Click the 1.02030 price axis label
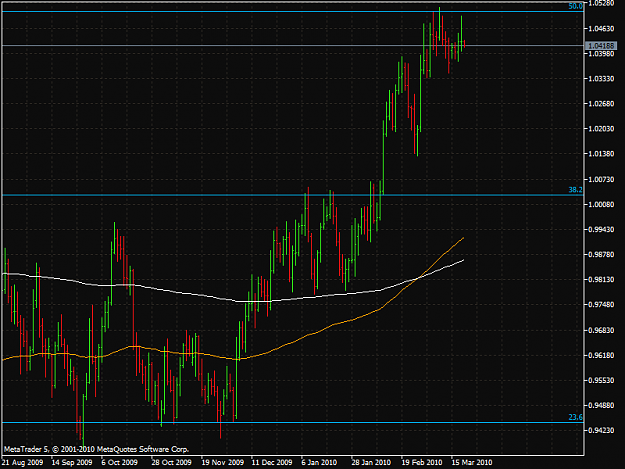 601,129
